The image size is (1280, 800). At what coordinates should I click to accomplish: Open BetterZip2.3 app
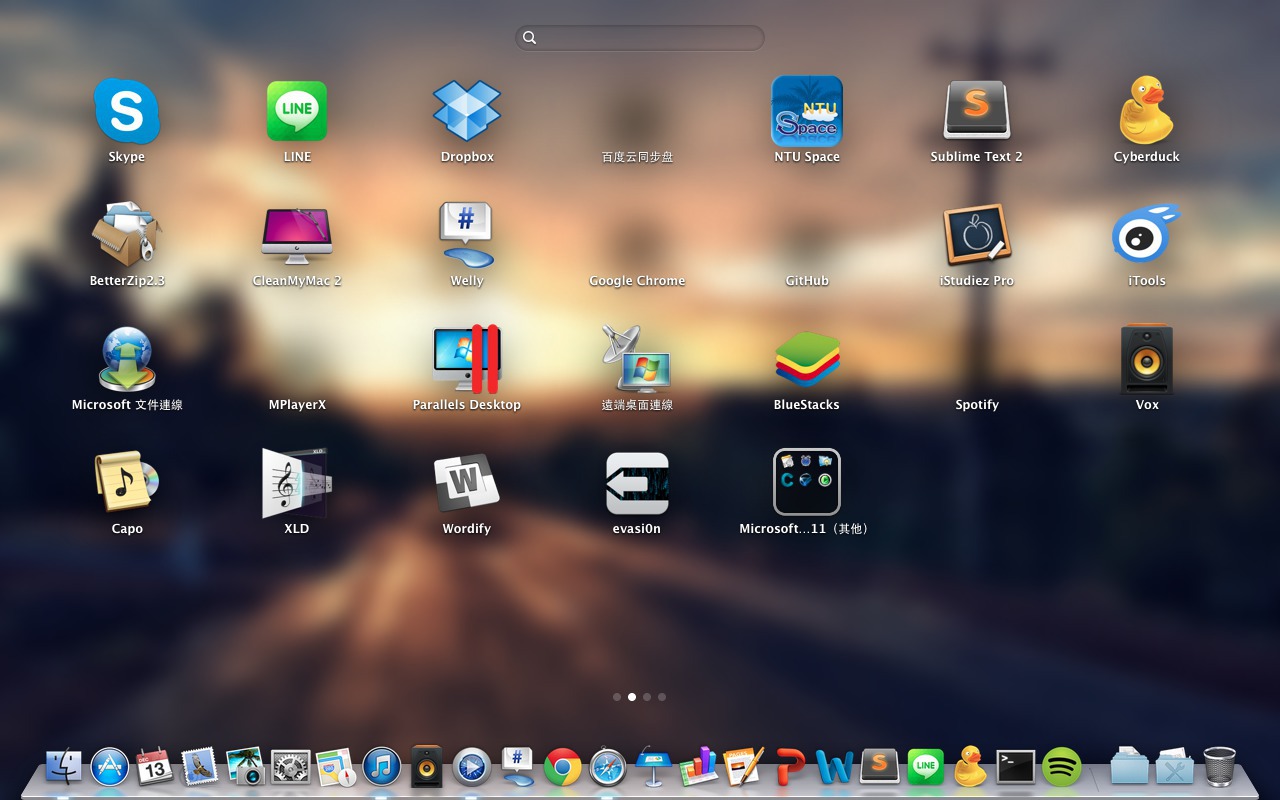[127, 235]
